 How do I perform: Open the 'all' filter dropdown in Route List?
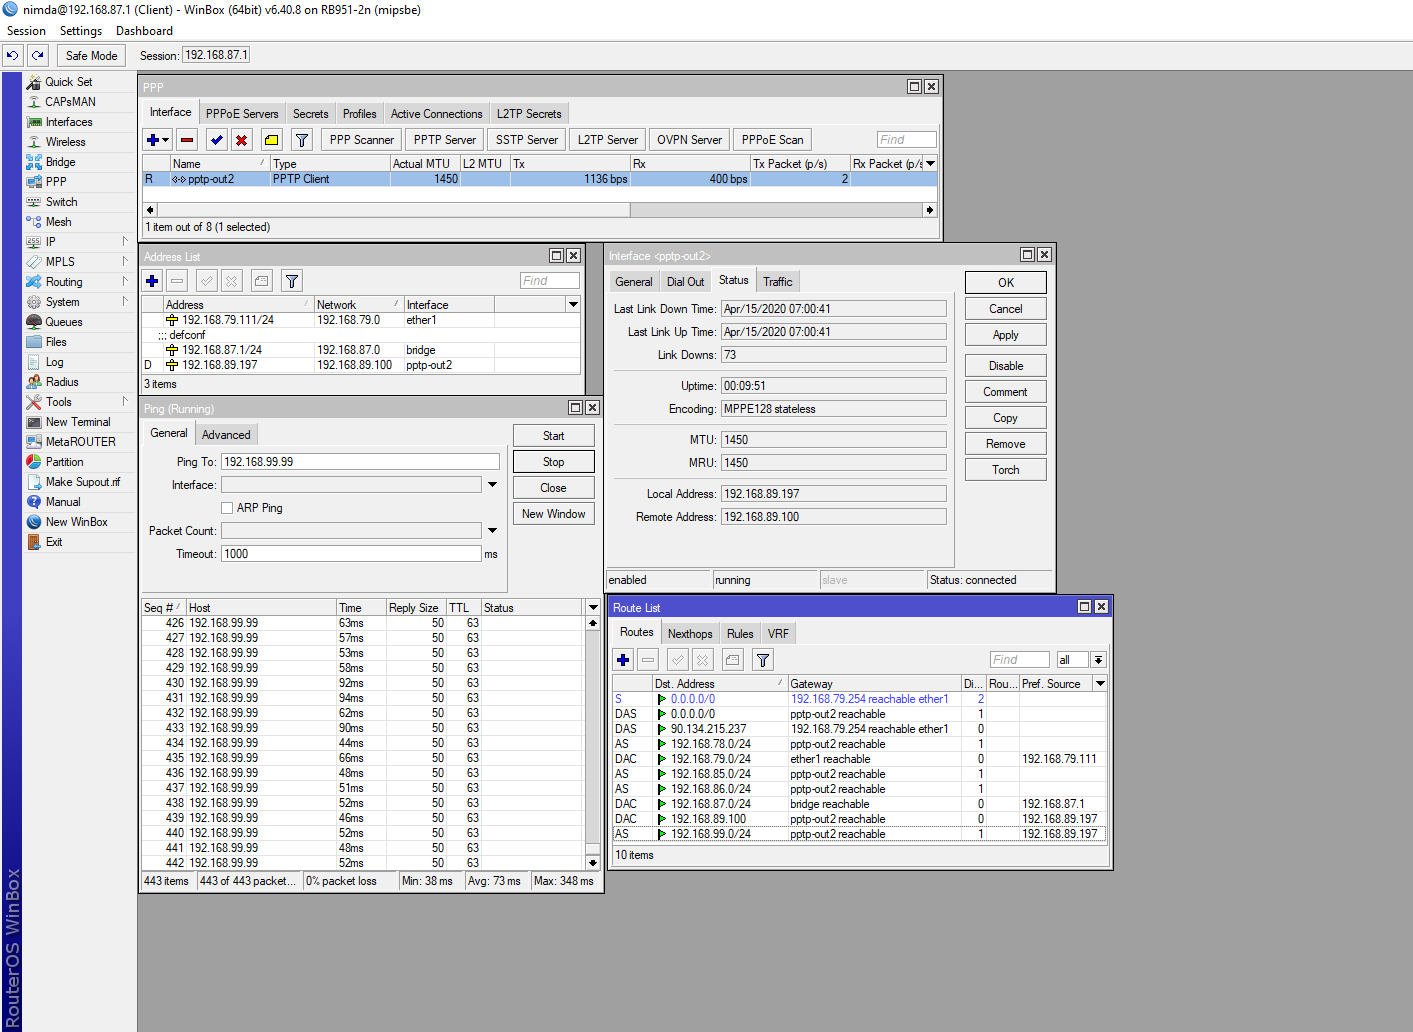1098,660
